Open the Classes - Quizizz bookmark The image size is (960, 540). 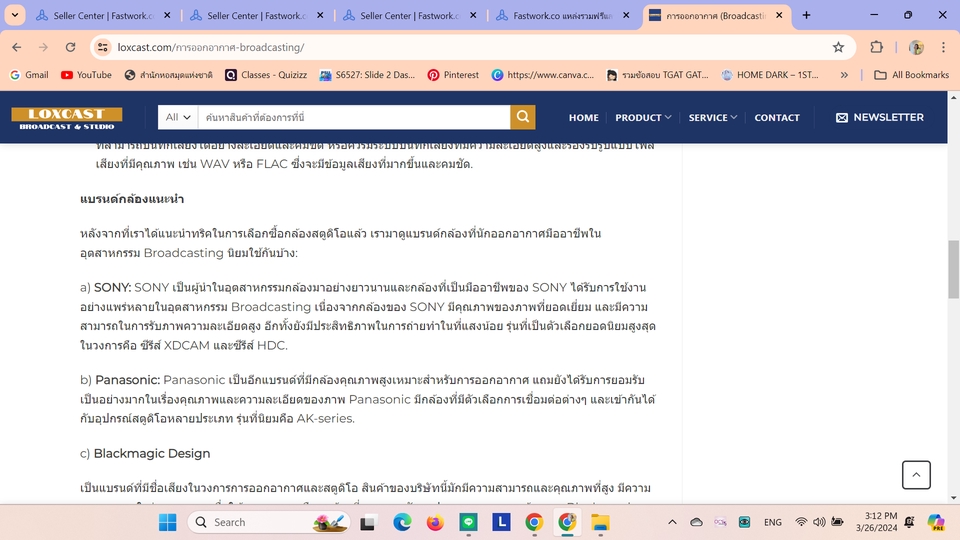click(266, 75)
